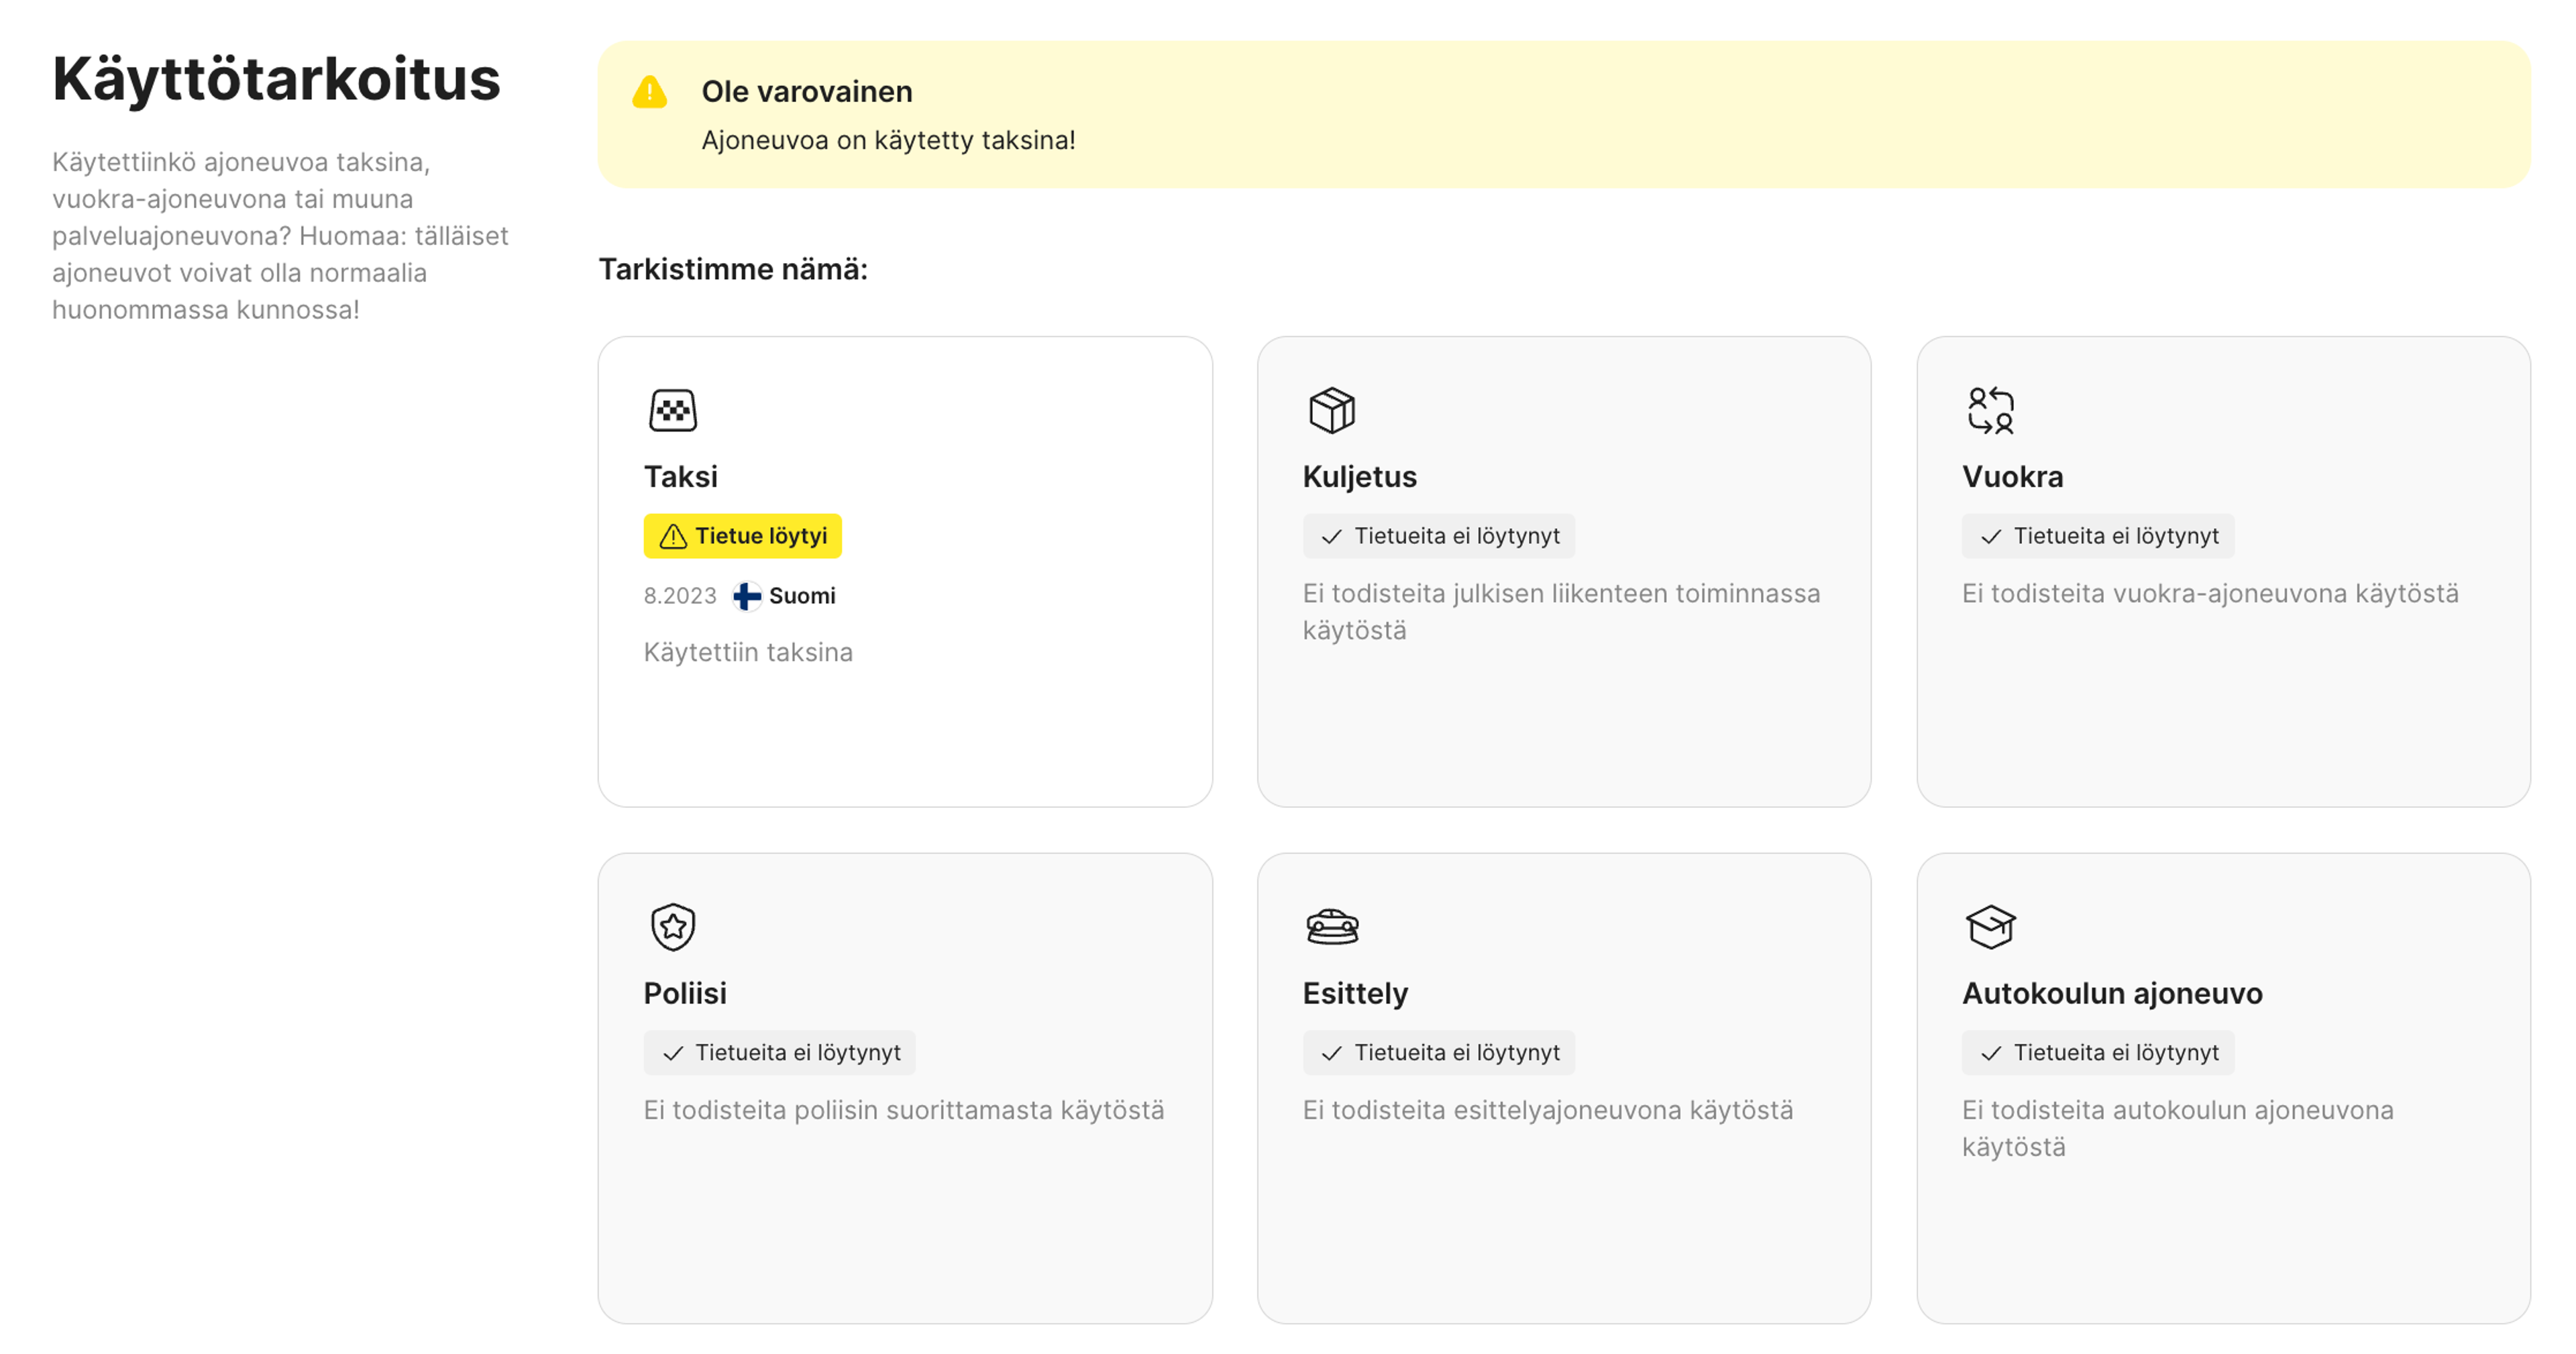This screenshot has height=1354, width=2576.
Task: Click the Autokoulun graduation cap icon
Action: pos(1990,926)
